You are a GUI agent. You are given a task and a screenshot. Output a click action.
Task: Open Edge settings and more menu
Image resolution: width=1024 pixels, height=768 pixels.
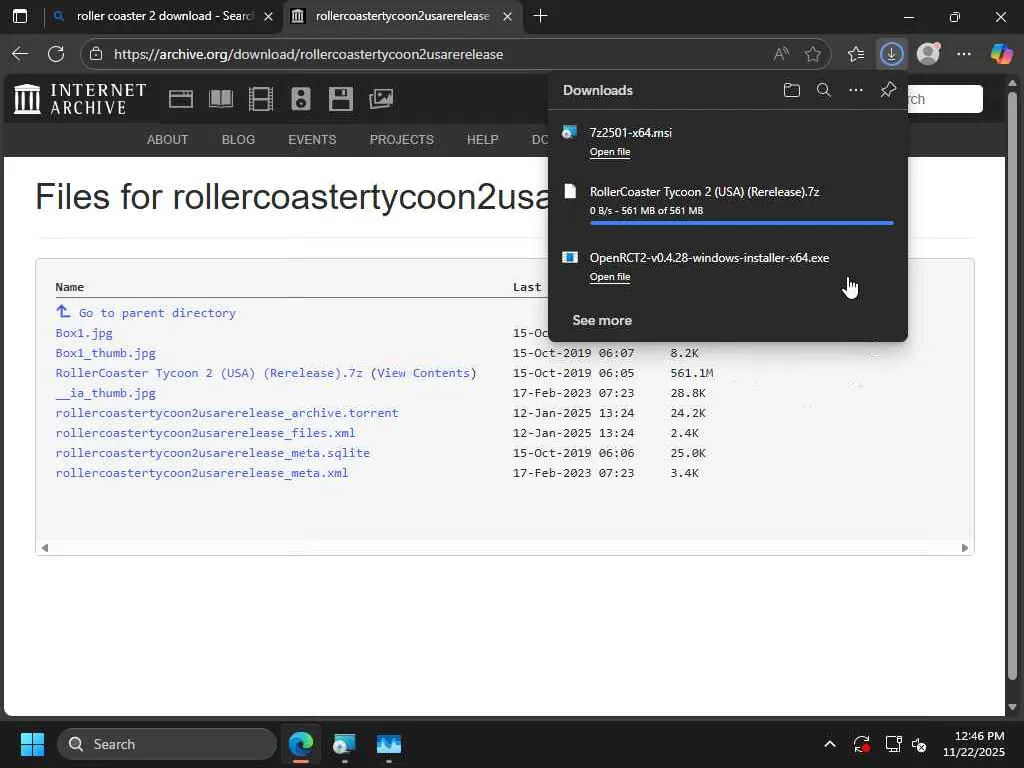[964, 54]
